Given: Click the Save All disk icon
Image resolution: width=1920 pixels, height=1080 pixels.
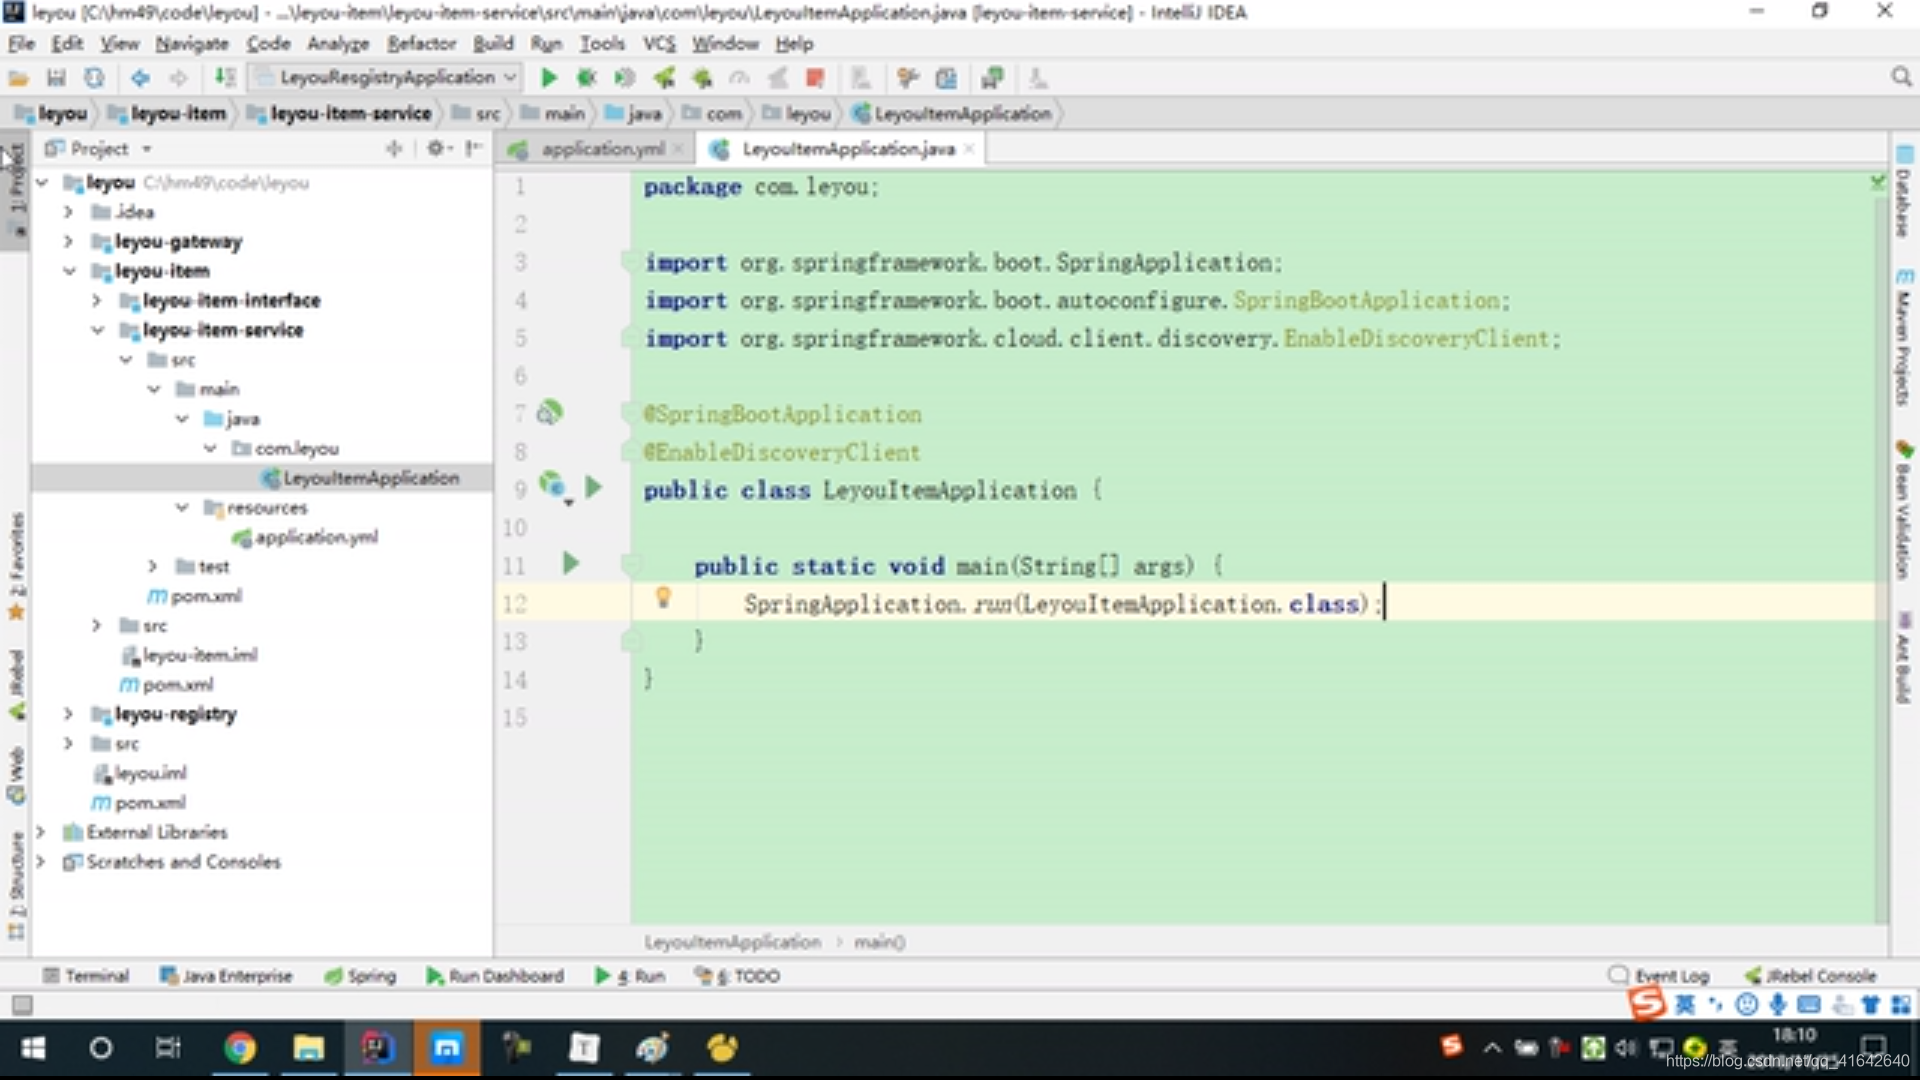Looking at the screenshot, I should 56,78.
